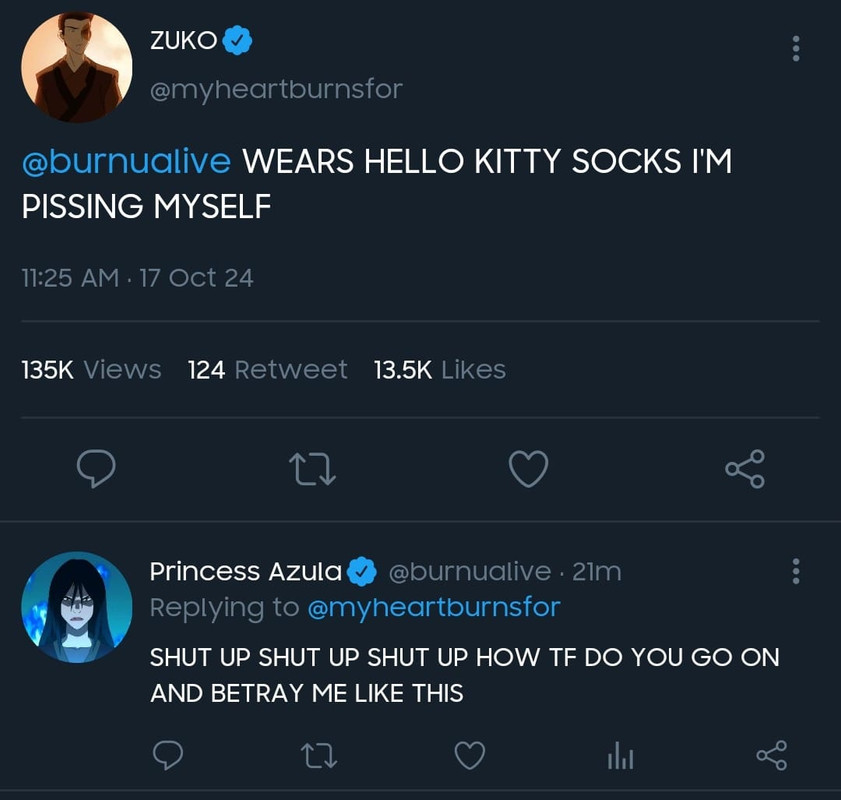Retweet Princess Azula's reply
Viewport: 841px width, 800px height.
pos(320,756)
